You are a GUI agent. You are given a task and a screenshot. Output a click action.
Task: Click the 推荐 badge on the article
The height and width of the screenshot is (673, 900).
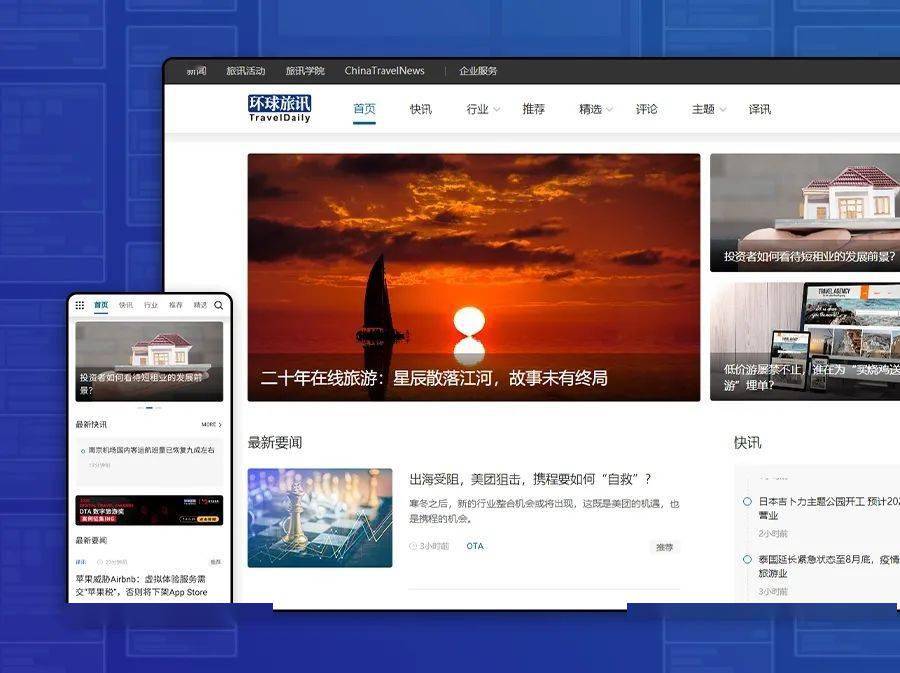[x=664, y=547]
